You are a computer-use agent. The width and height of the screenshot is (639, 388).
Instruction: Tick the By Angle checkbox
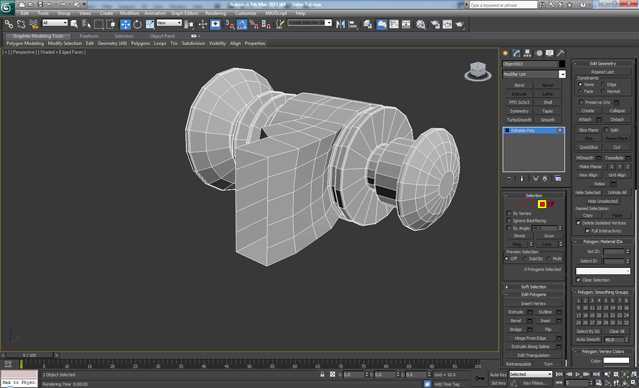click(x=509, y=228)
